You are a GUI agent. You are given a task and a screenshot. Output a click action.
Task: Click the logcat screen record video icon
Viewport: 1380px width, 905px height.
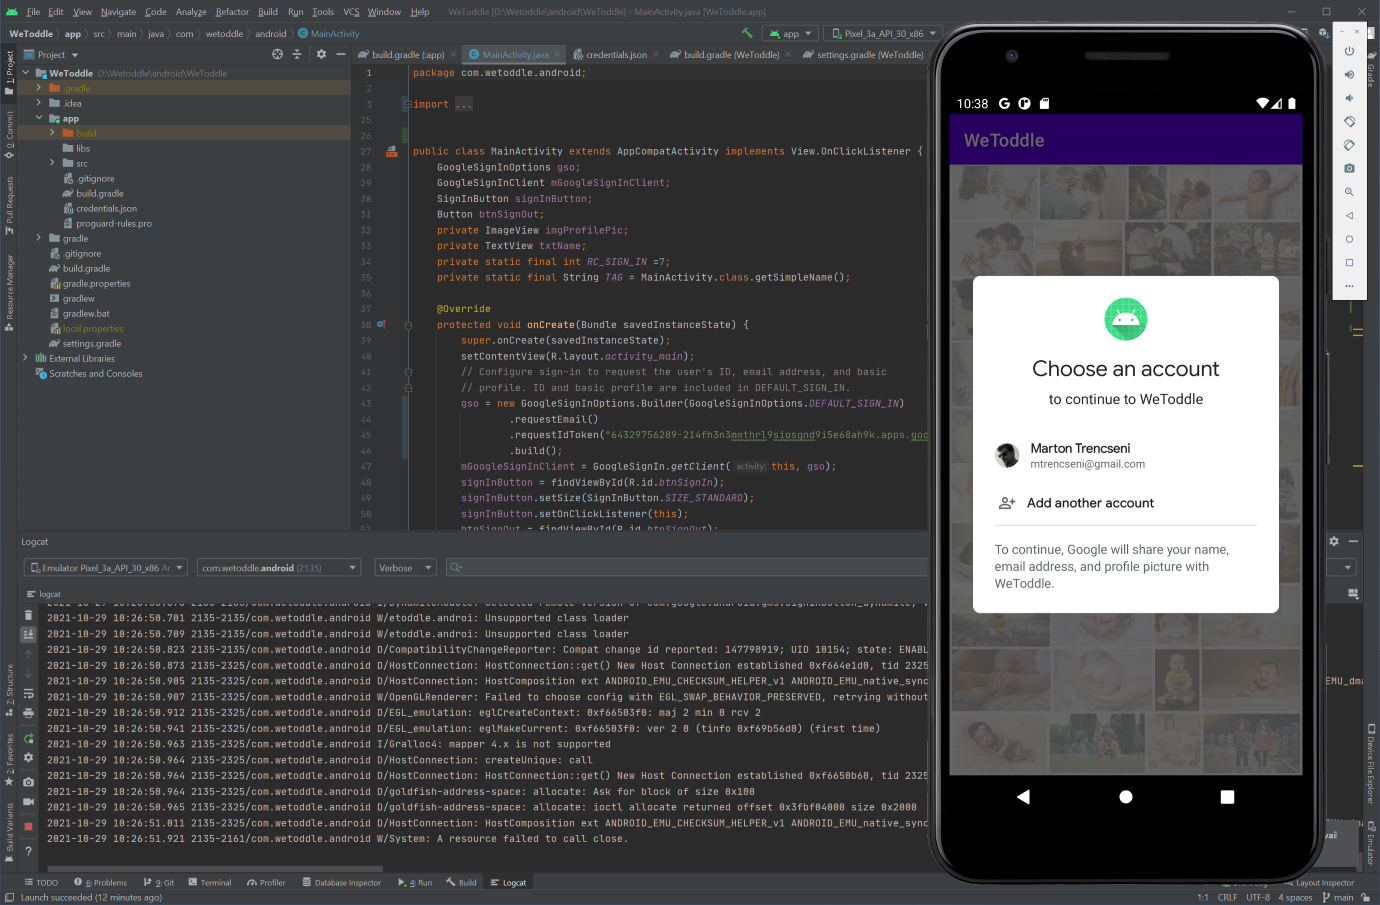click(x=28, y=802)
